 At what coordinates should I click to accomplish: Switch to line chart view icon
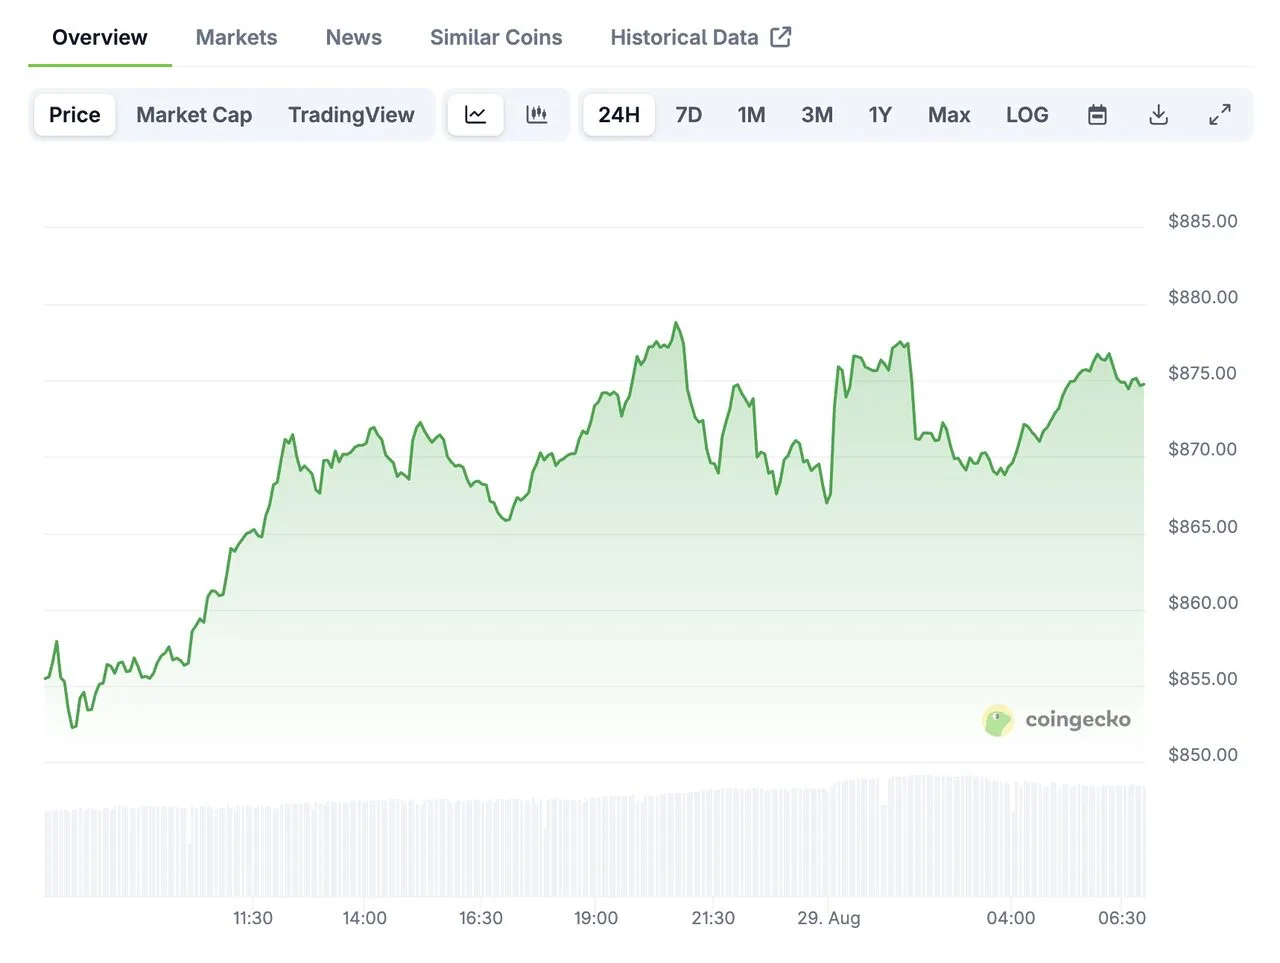pos(475,115)
